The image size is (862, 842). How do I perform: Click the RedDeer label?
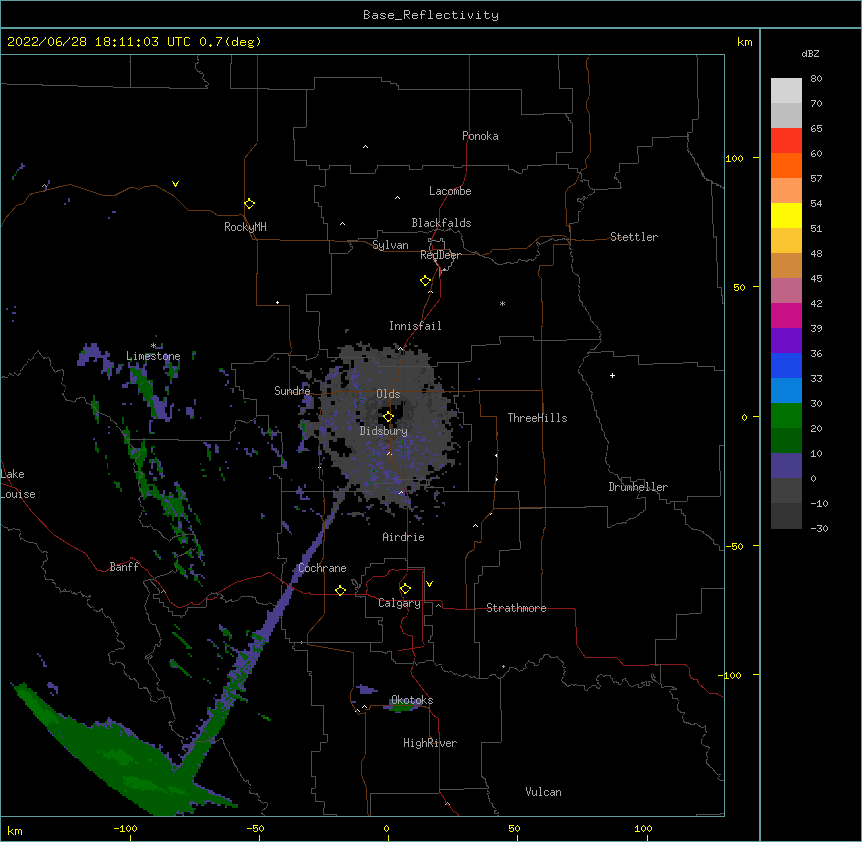click(440, 255)
